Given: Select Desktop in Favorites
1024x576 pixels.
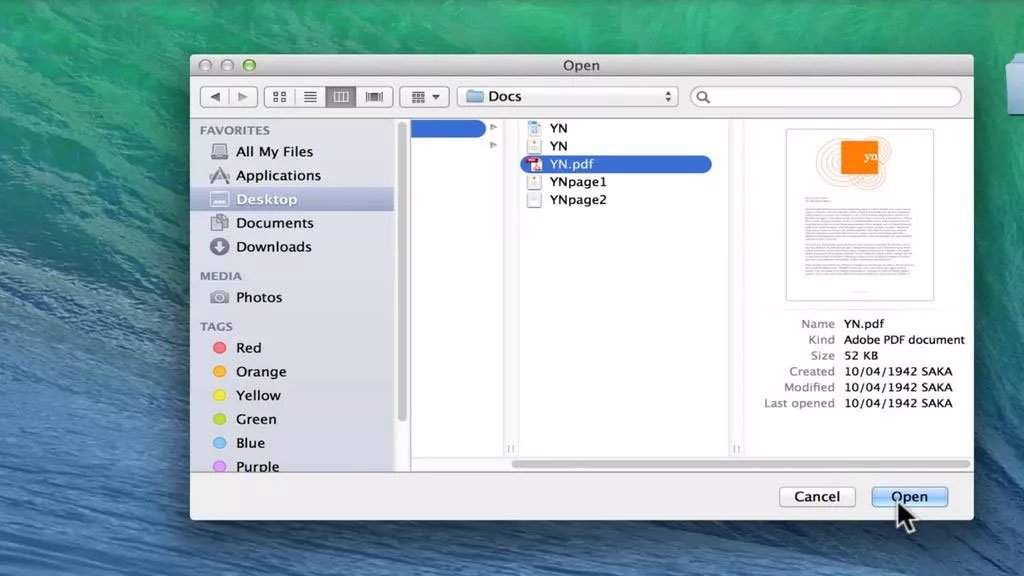Looking at the screenshot, I should pos(292,199).
